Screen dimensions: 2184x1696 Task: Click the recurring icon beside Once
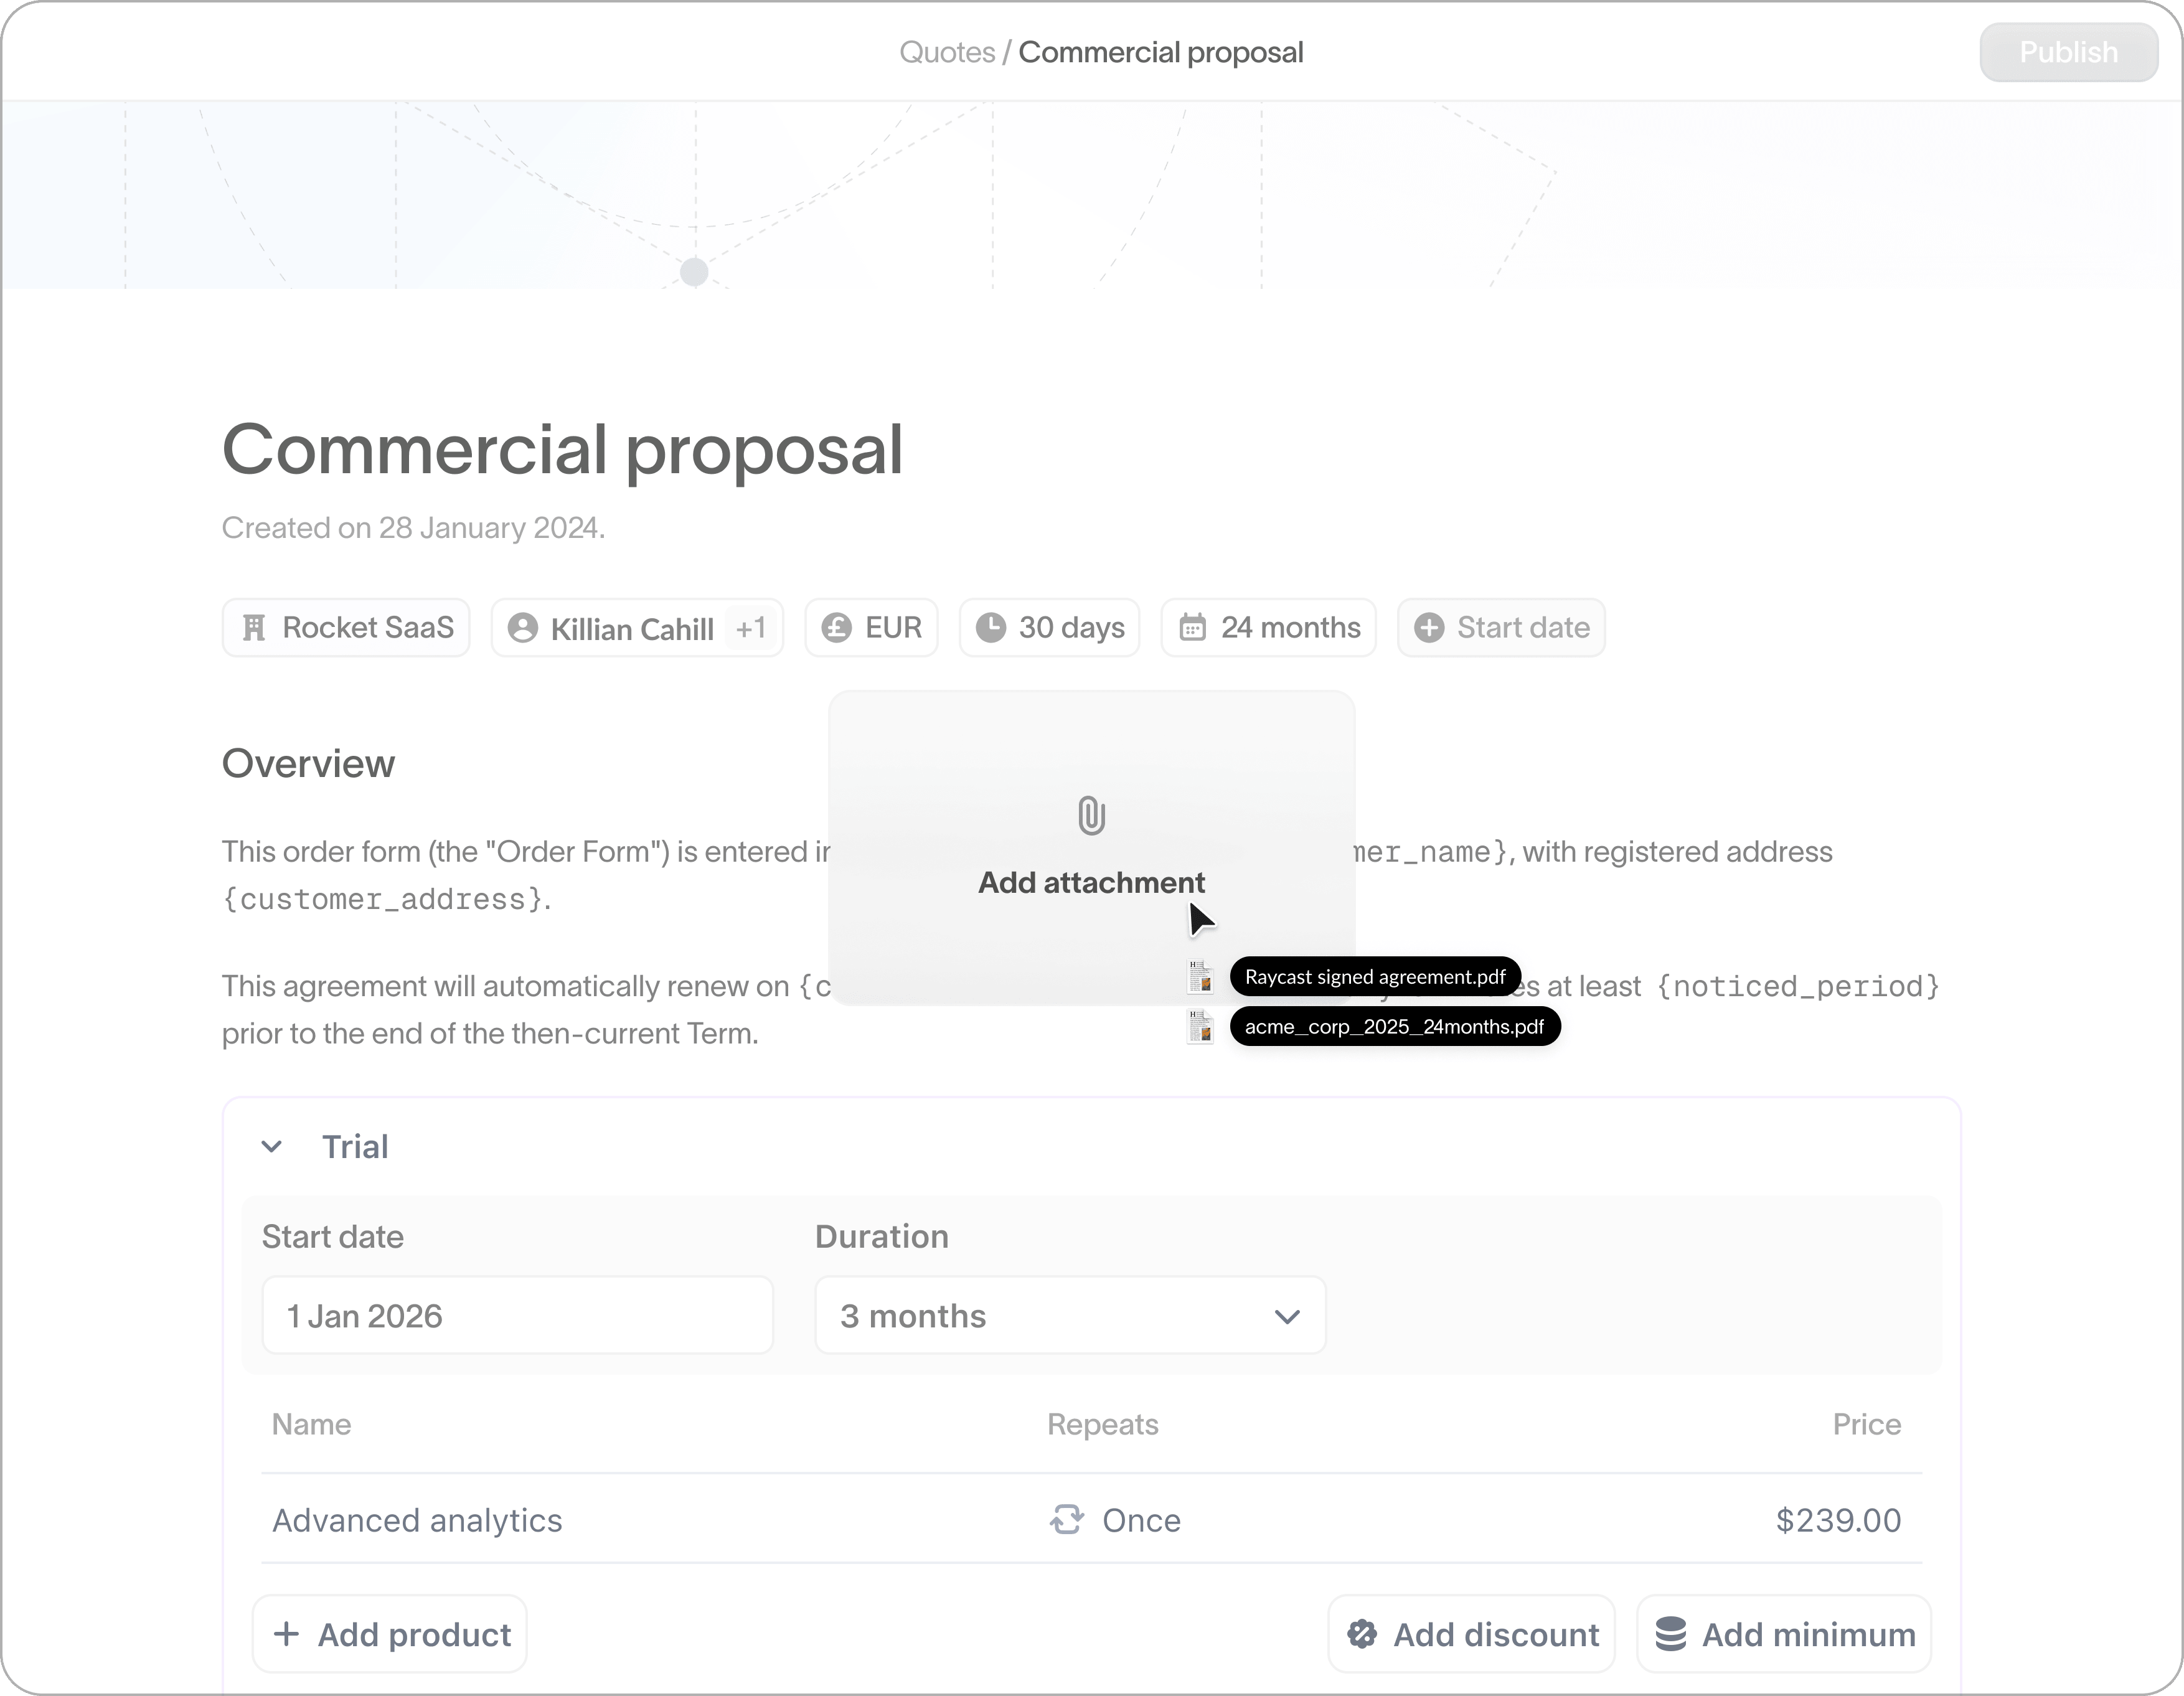point(1067,1520)
